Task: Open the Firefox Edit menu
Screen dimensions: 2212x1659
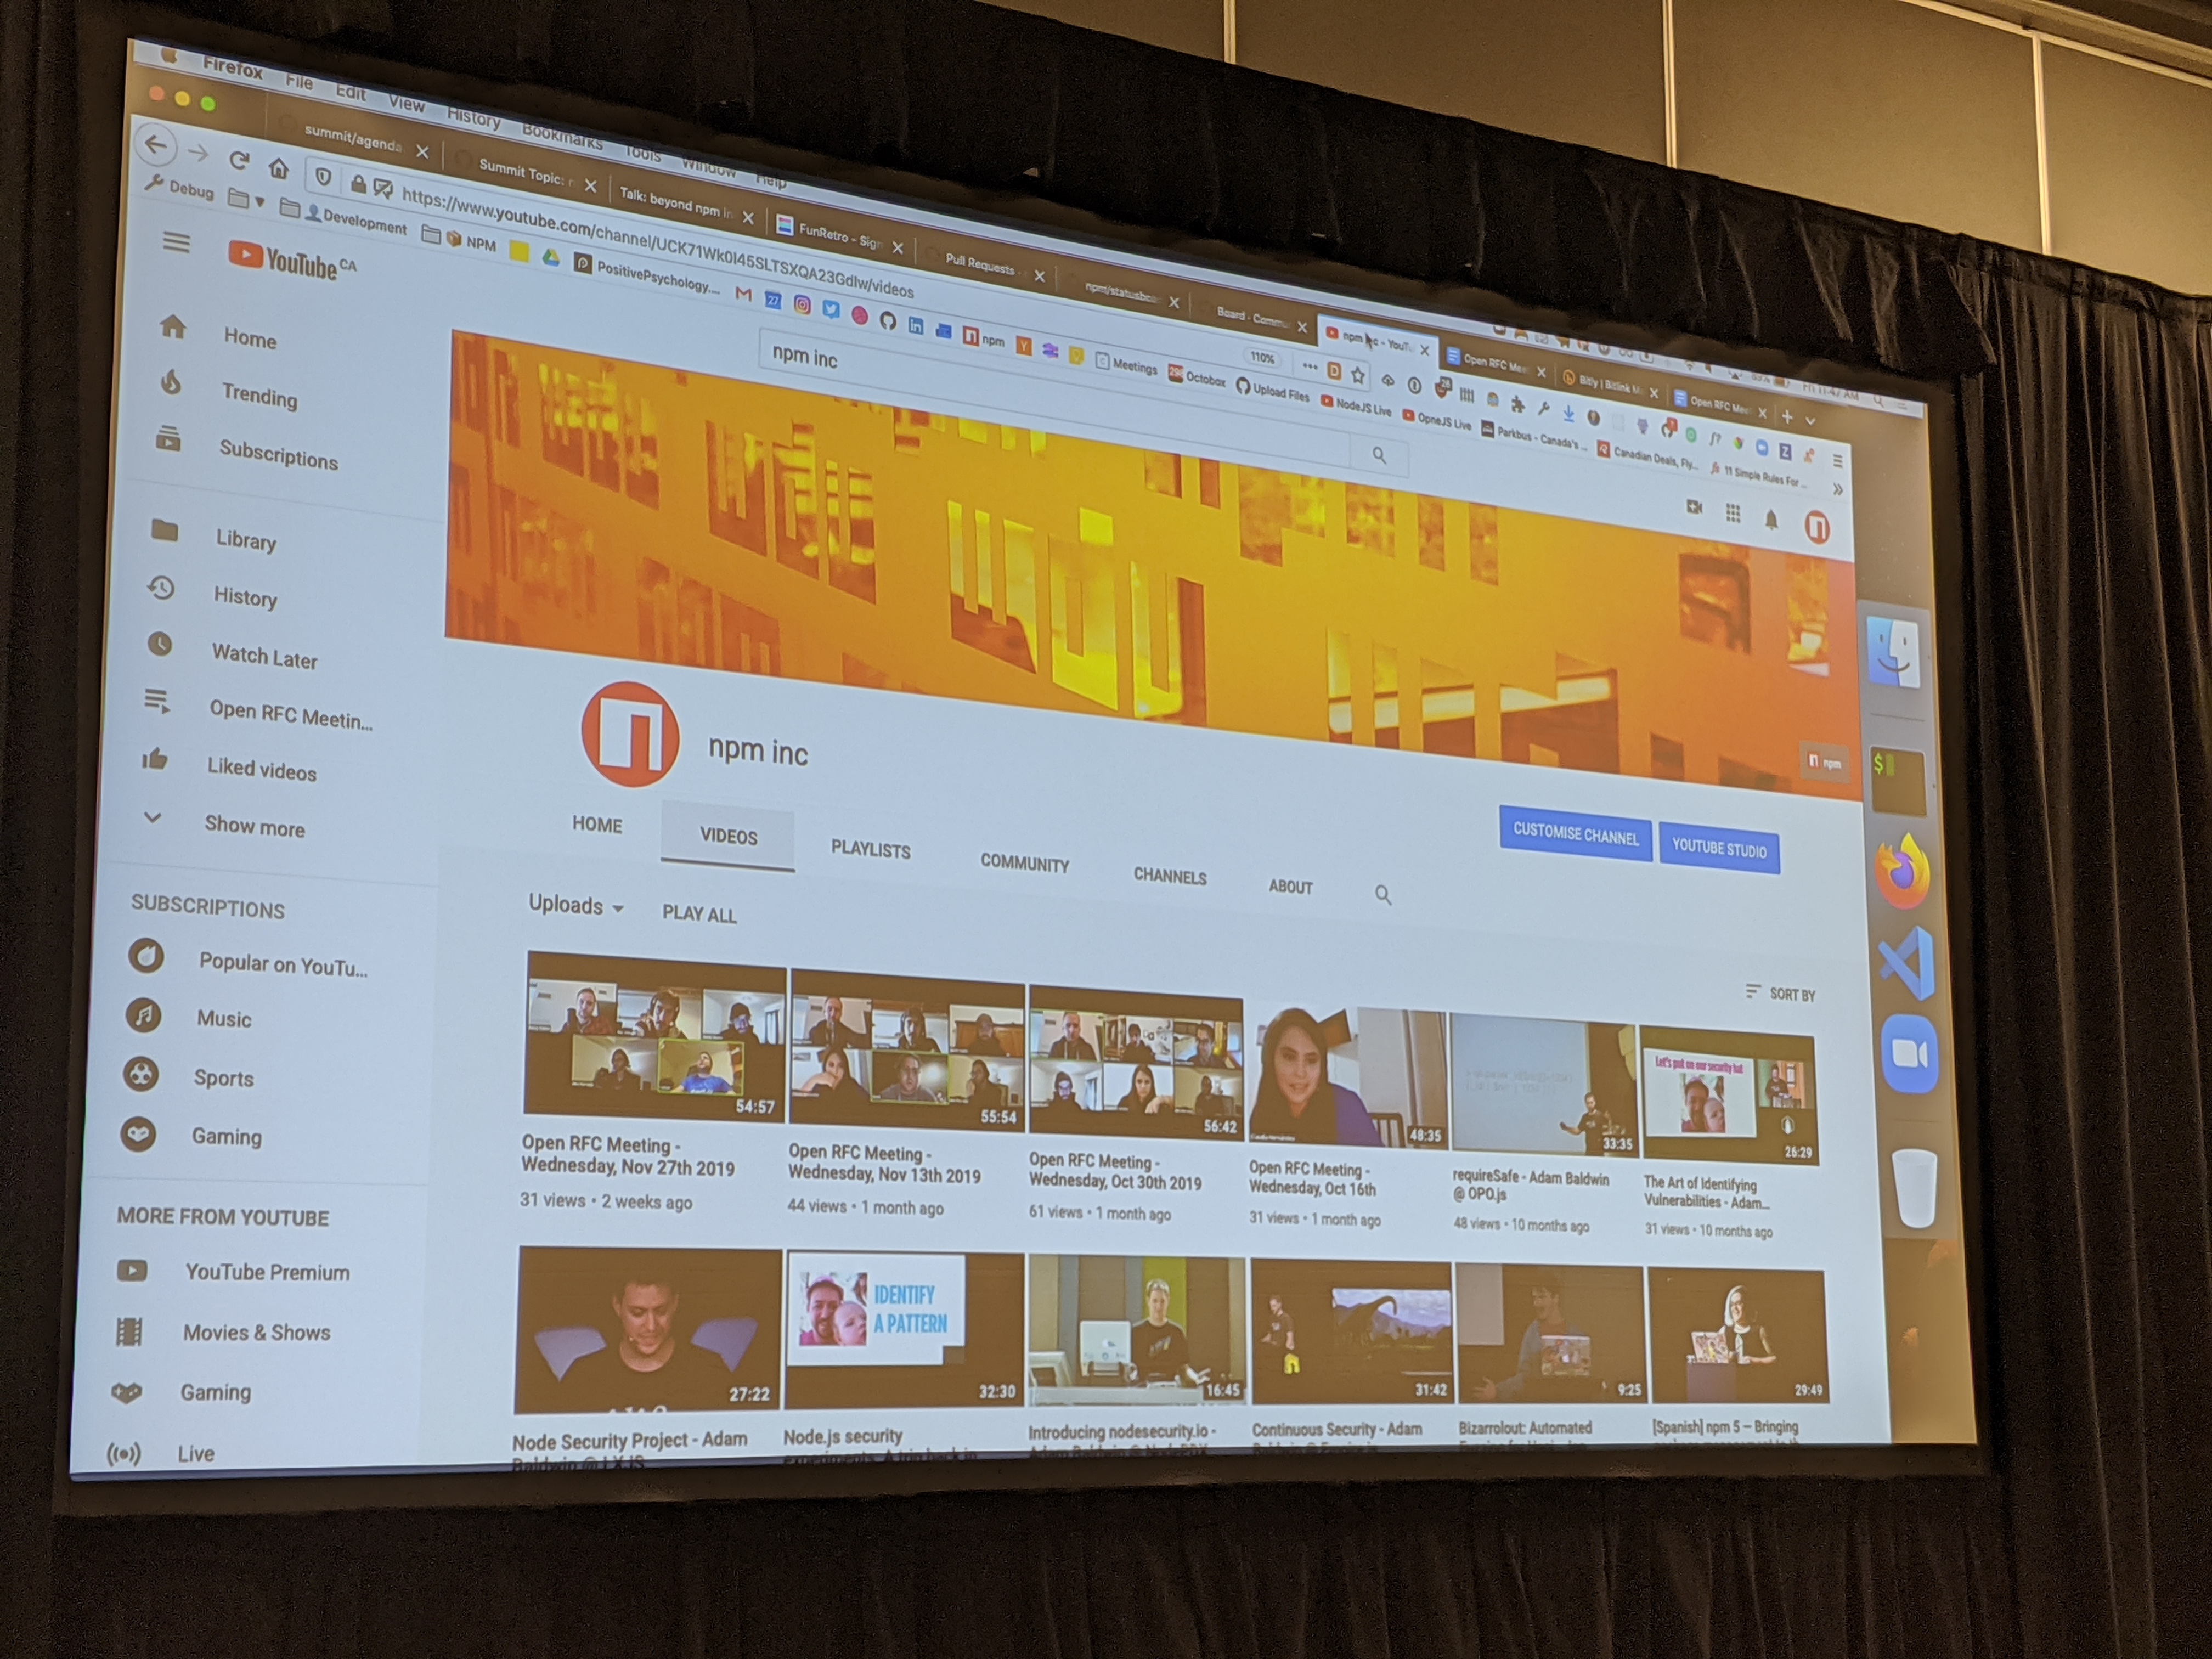Action: [x=351, y=92]
